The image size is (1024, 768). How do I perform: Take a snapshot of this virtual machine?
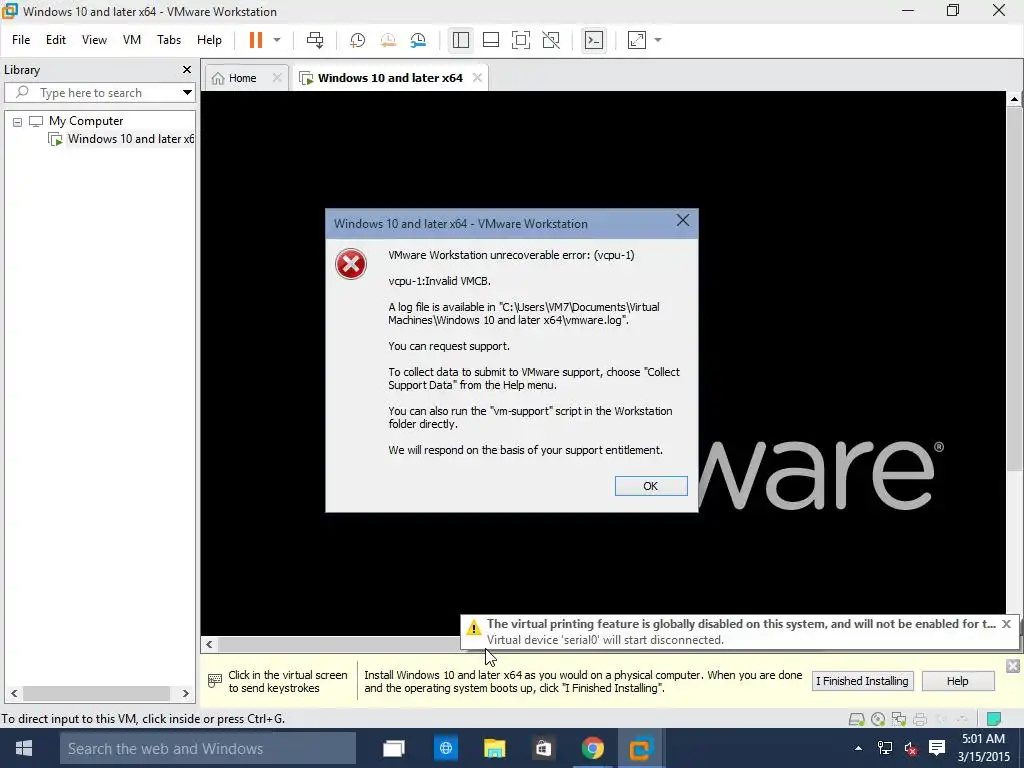357,40
